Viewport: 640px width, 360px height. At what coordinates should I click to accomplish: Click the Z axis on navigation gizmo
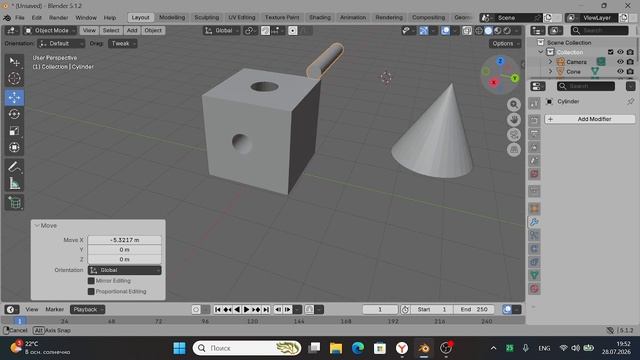tap(500, 61)
